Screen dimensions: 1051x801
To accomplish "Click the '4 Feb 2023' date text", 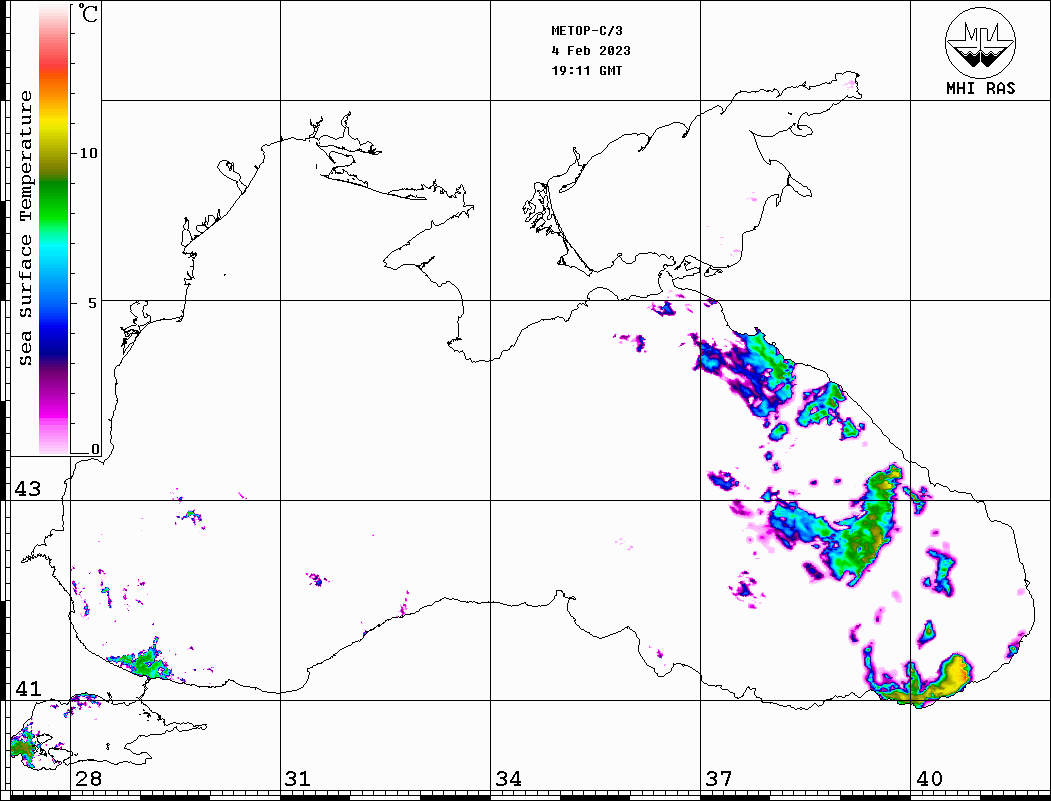I will click(x=591, y=51).
